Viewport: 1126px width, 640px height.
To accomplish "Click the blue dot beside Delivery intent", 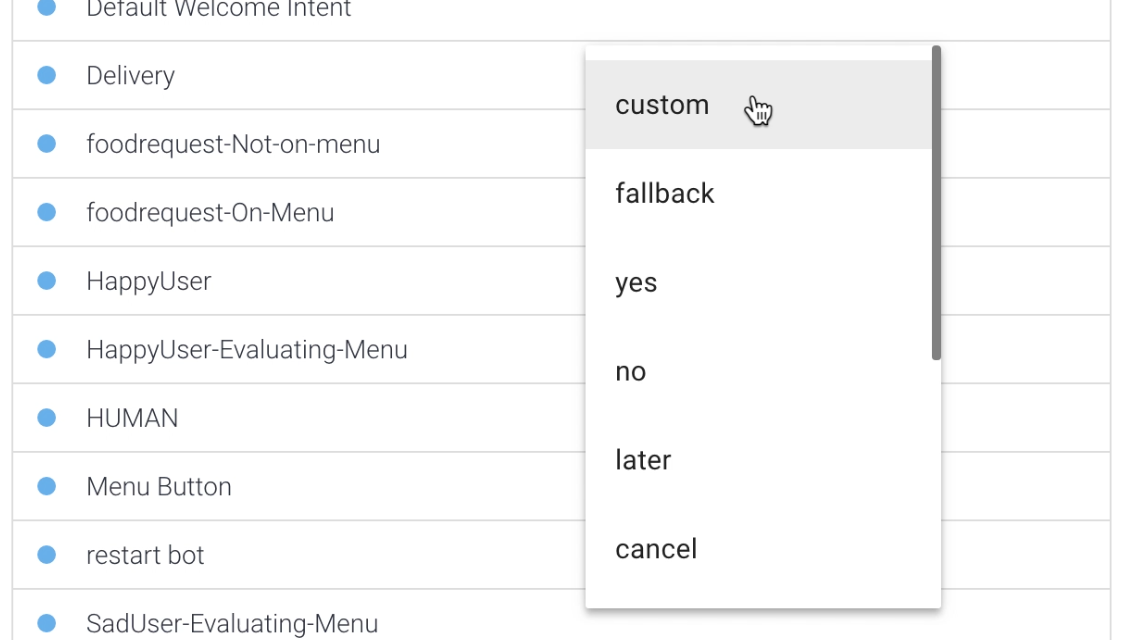I will pos(46,75).
